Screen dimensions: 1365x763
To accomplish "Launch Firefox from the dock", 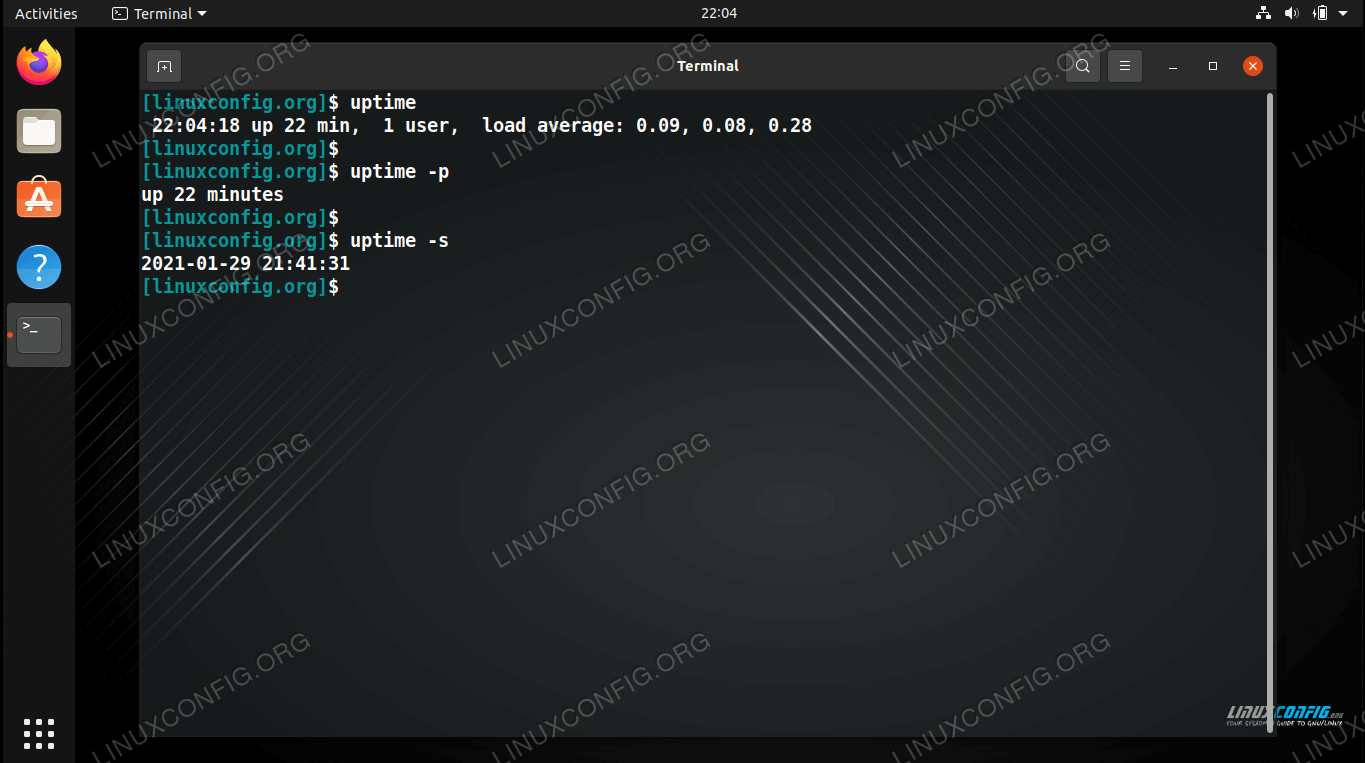I will tap(39, 64).
